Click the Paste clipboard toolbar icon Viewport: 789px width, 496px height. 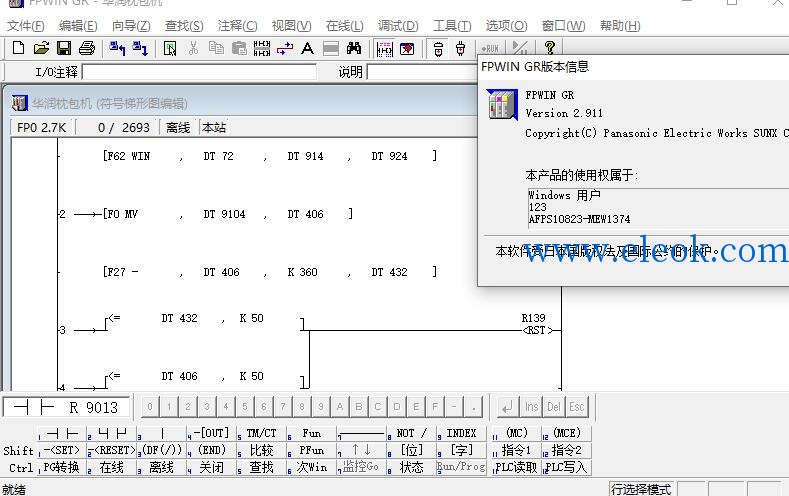coord(239,48)
